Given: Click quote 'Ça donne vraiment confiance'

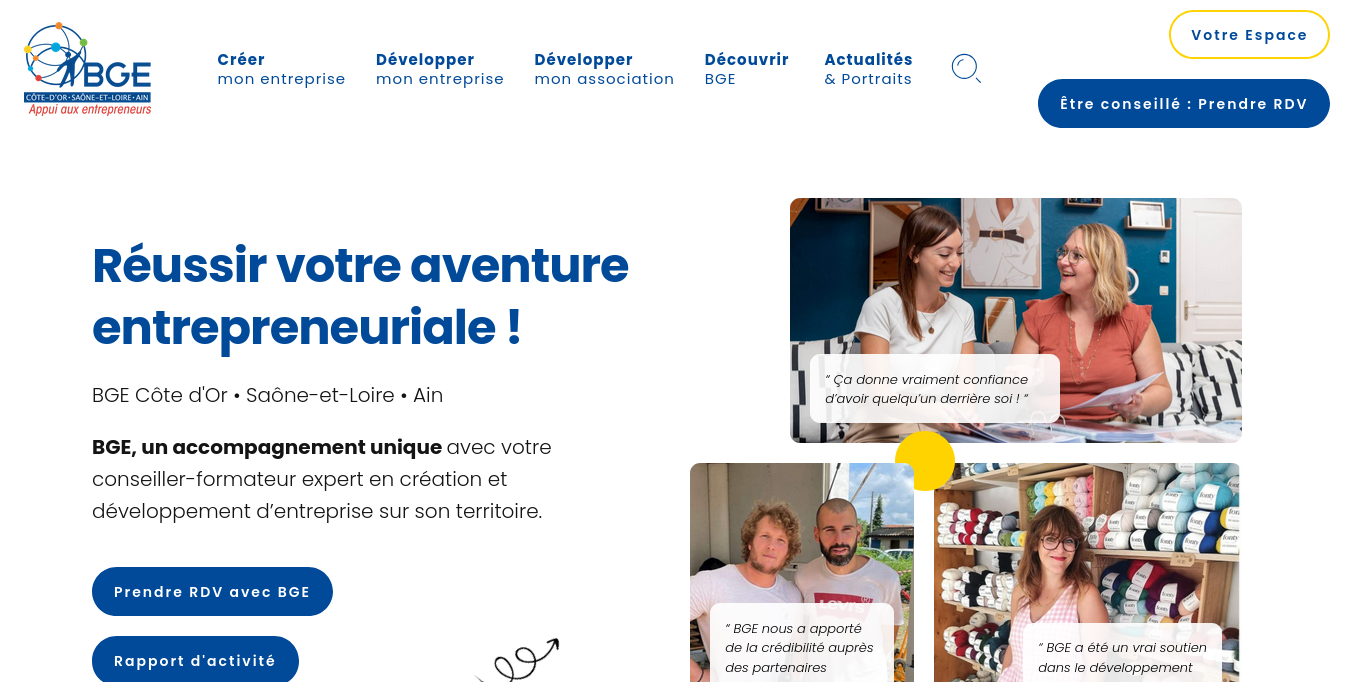Looking at the screenshot, I should click(x=935, y=388).
